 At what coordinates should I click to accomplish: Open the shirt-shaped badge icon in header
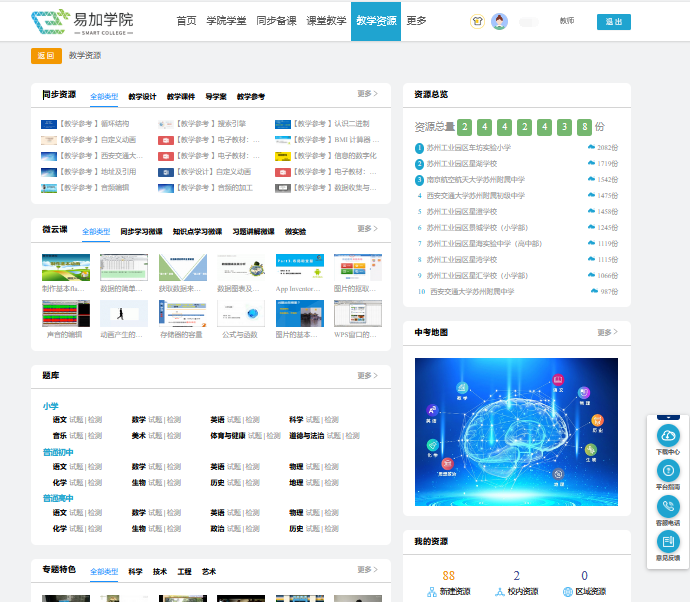coord(477,21)
